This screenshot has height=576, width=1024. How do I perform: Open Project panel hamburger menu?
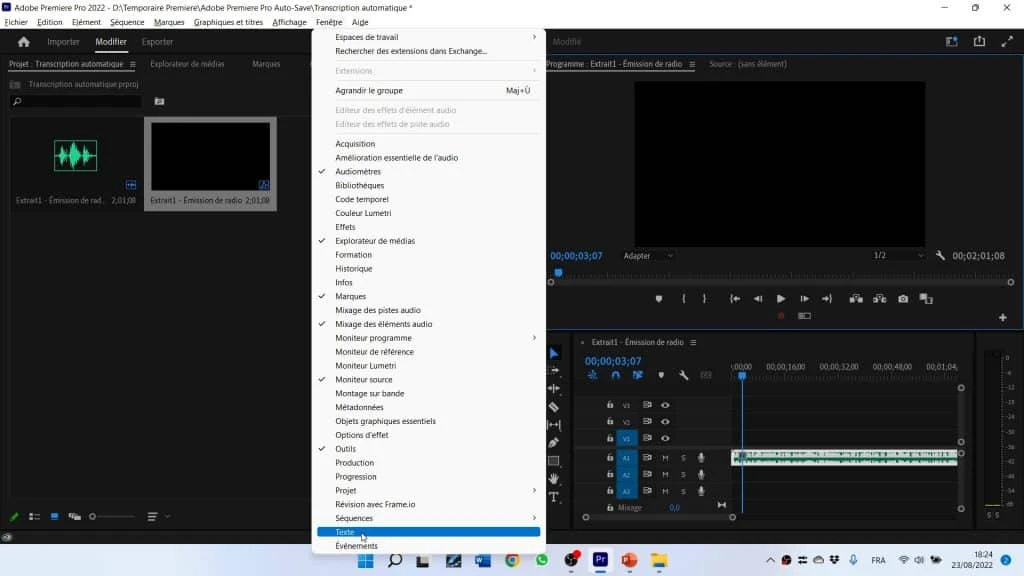(x=133, y=64)
